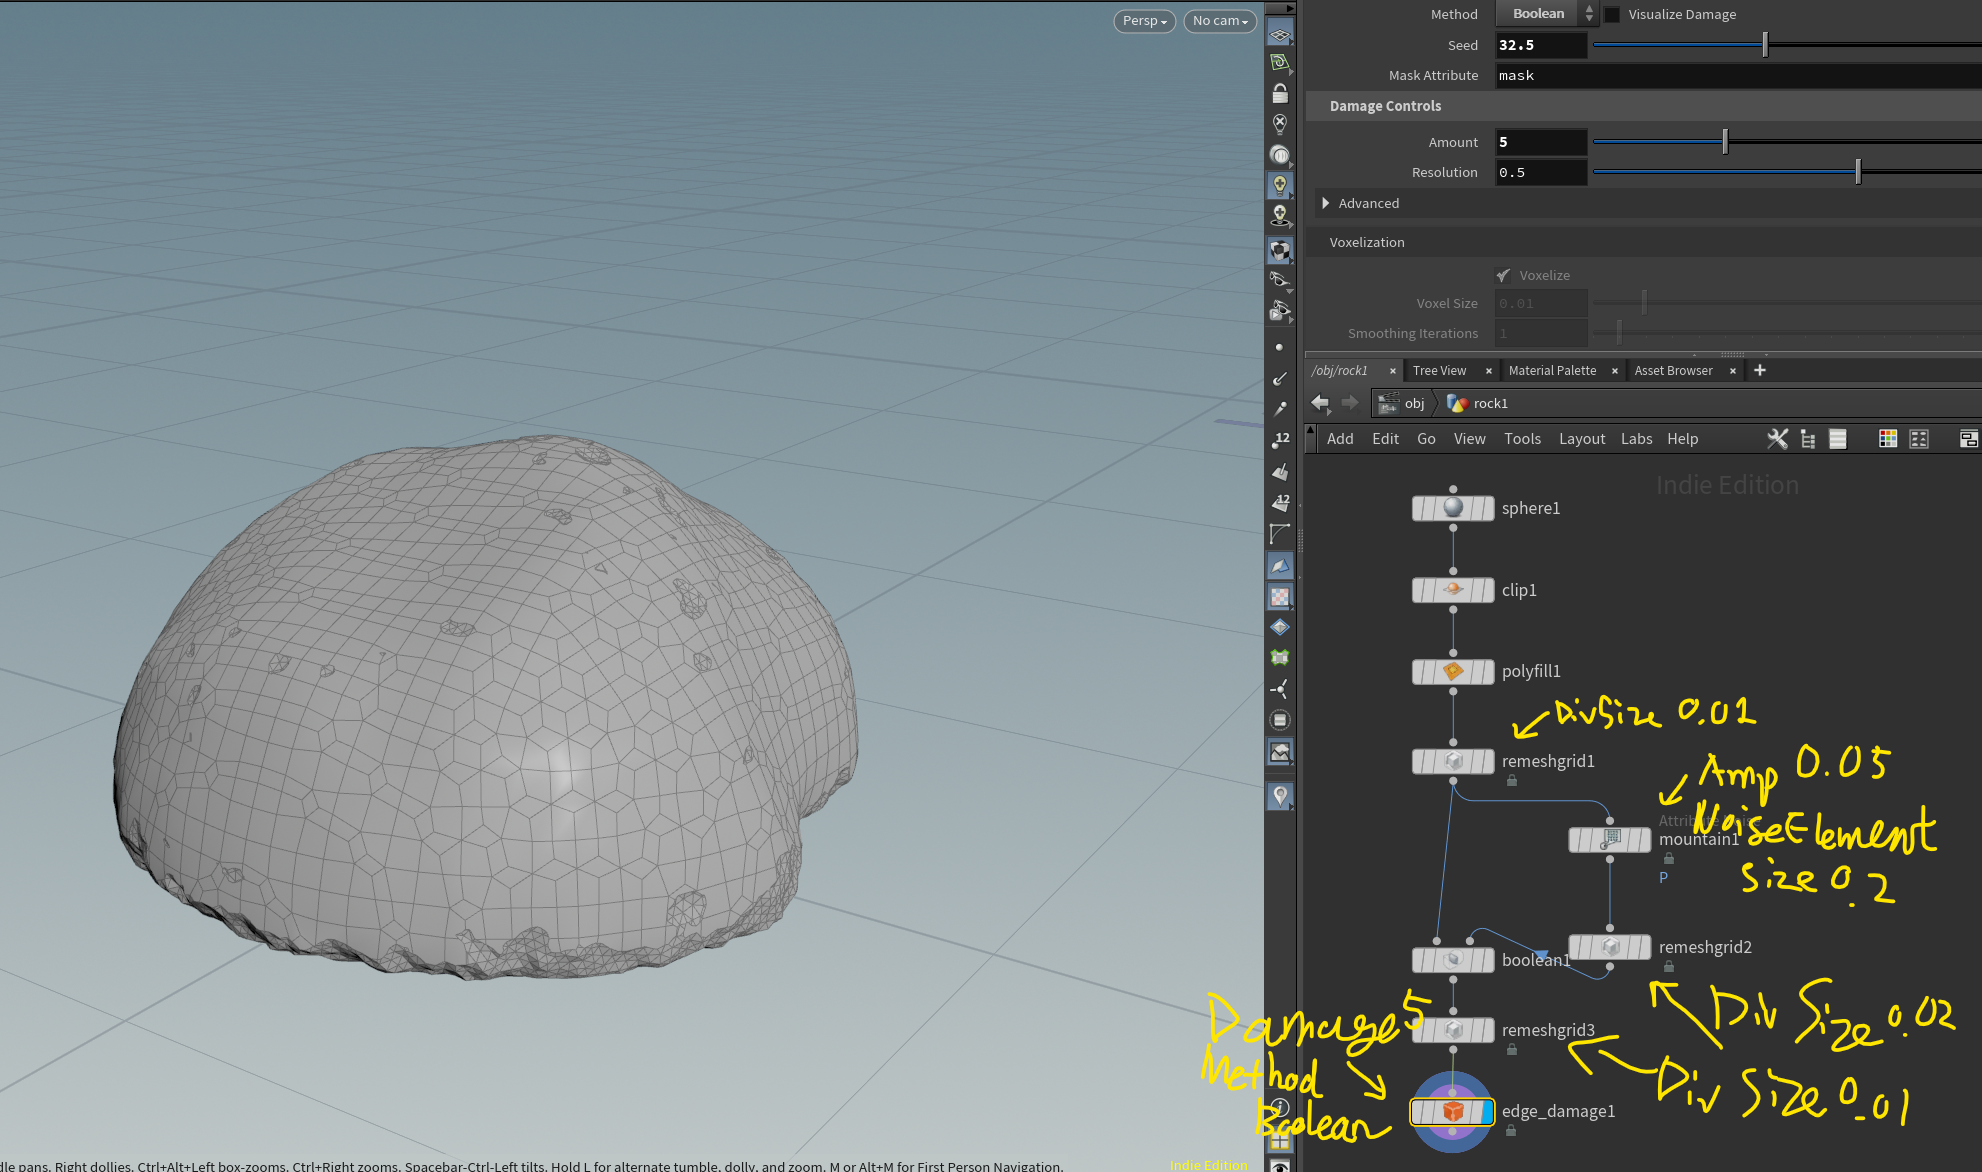The height and width of the screenshot is (1172, 1982).
Task: Open the No cam camera dropdown
Action: [x=1220, y=21]
